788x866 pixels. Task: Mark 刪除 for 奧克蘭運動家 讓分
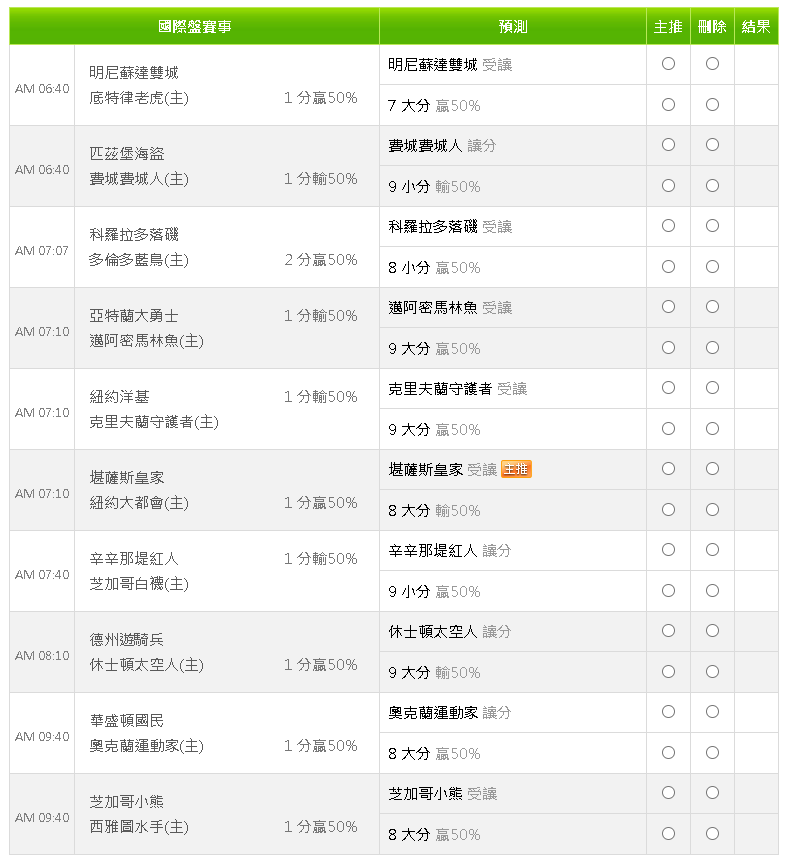pos(712,712)
